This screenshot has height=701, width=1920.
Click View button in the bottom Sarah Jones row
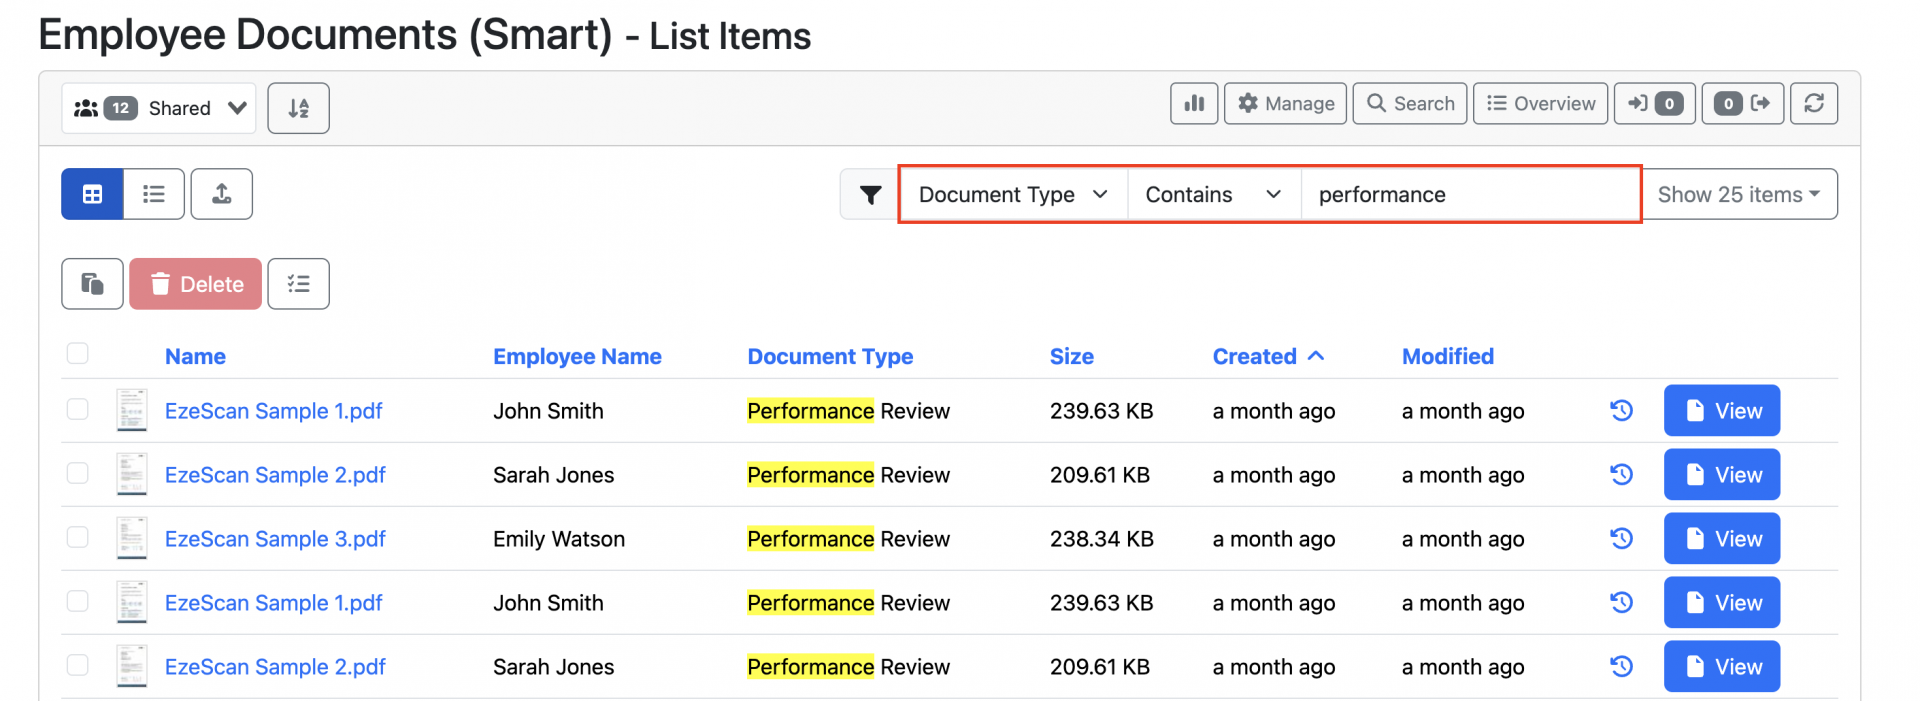pyautogui.click(x=1722, y=666)
